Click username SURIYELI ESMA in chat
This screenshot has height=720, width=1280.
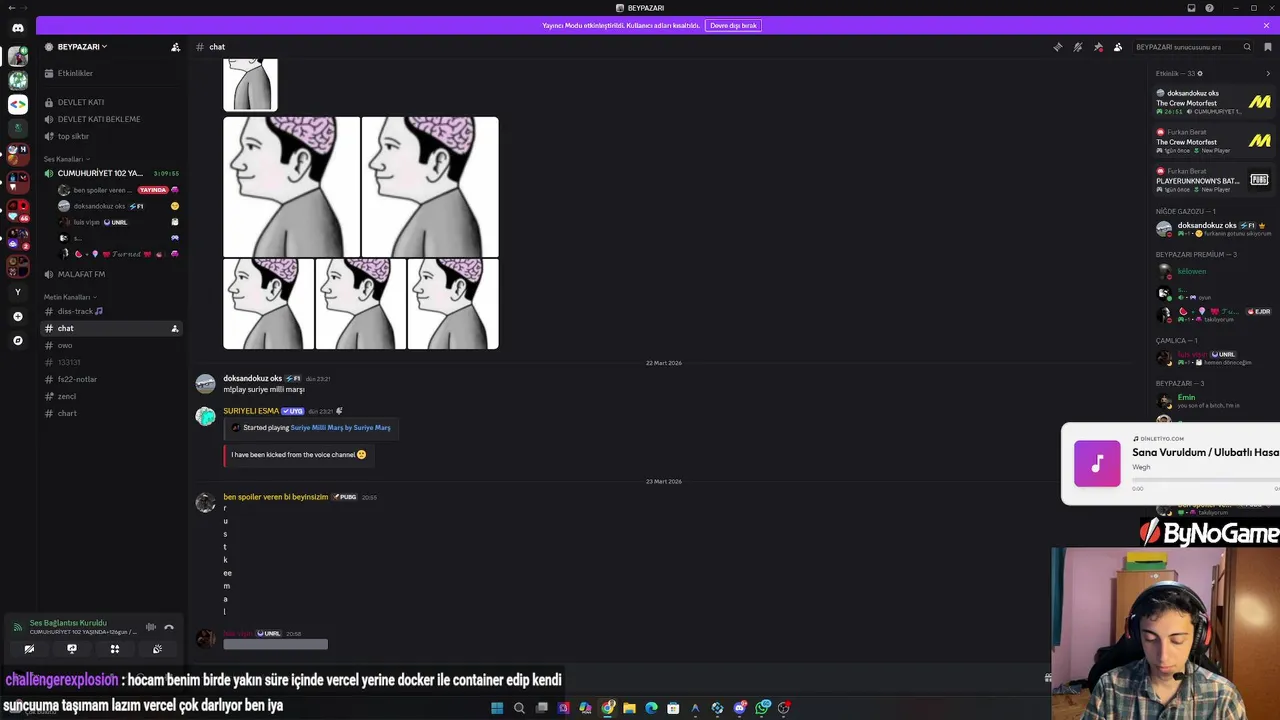(x=250, y=411)
